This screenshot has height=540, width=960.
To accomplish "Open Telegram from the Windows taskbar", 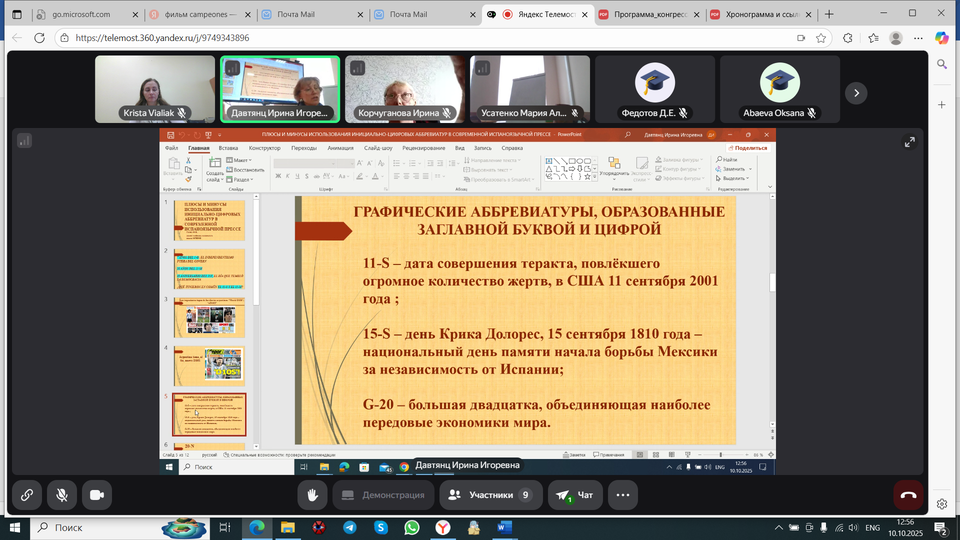I will [349, 527].
